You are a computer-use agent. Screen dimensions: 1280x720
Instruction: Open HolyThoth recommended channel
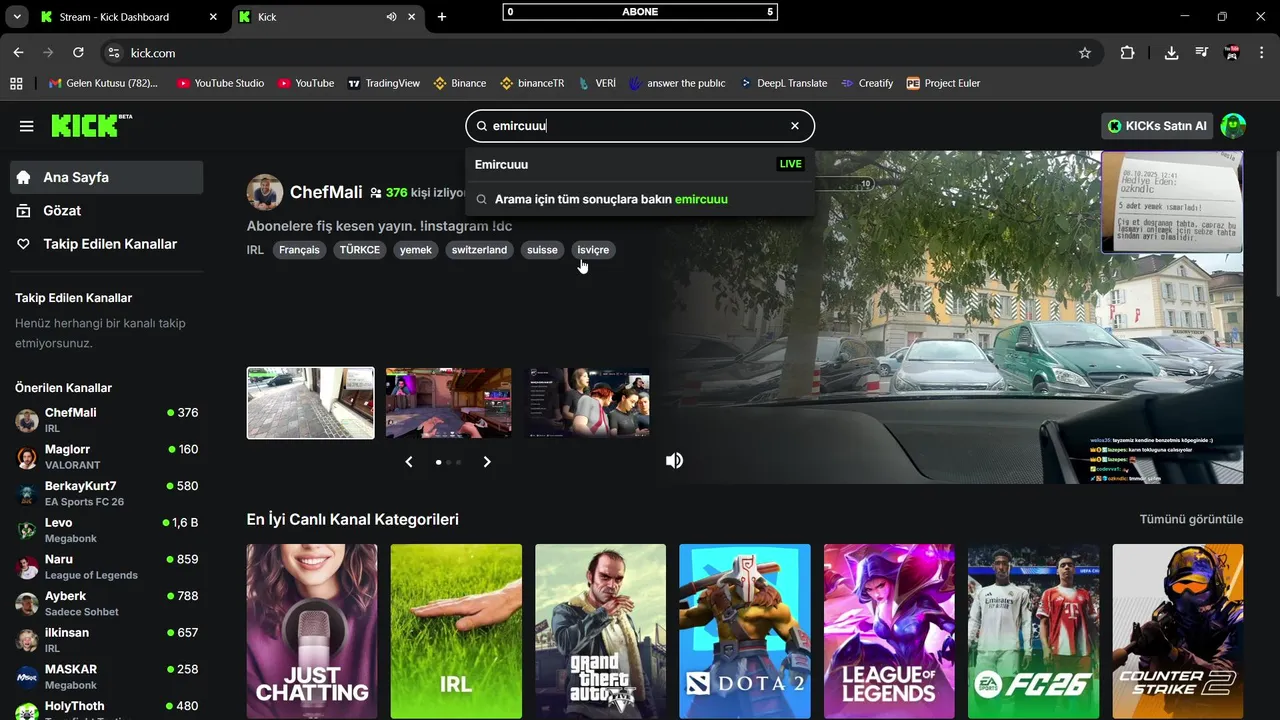(x=106, y=709)
